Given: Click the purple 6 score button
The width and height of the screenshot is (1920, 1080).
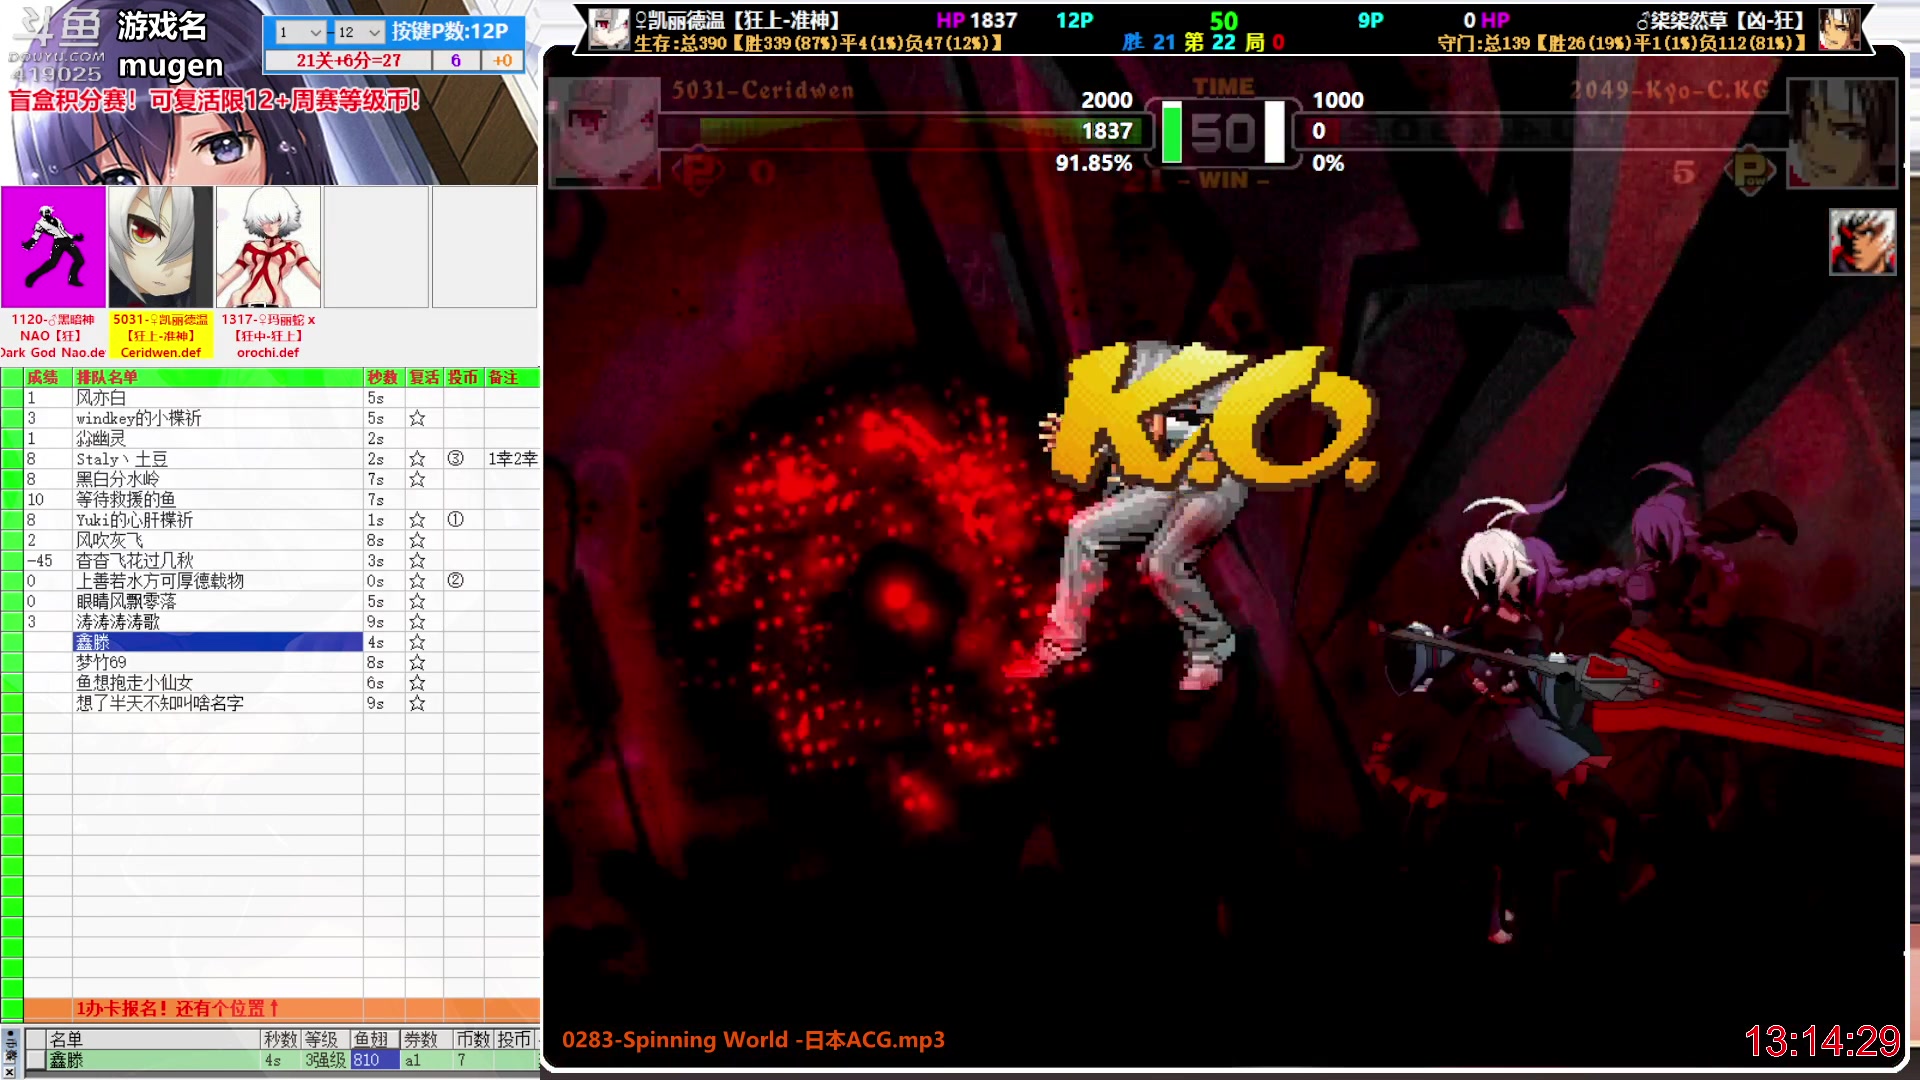Looking at the screenshot, I should point(455,60).
